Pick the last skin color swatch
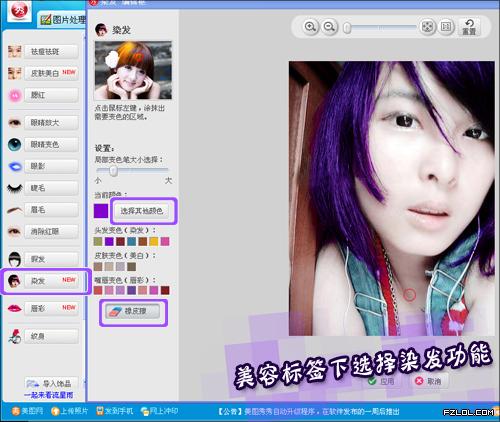Viewport: 500px width, 422px height. (x=132, y=266)
